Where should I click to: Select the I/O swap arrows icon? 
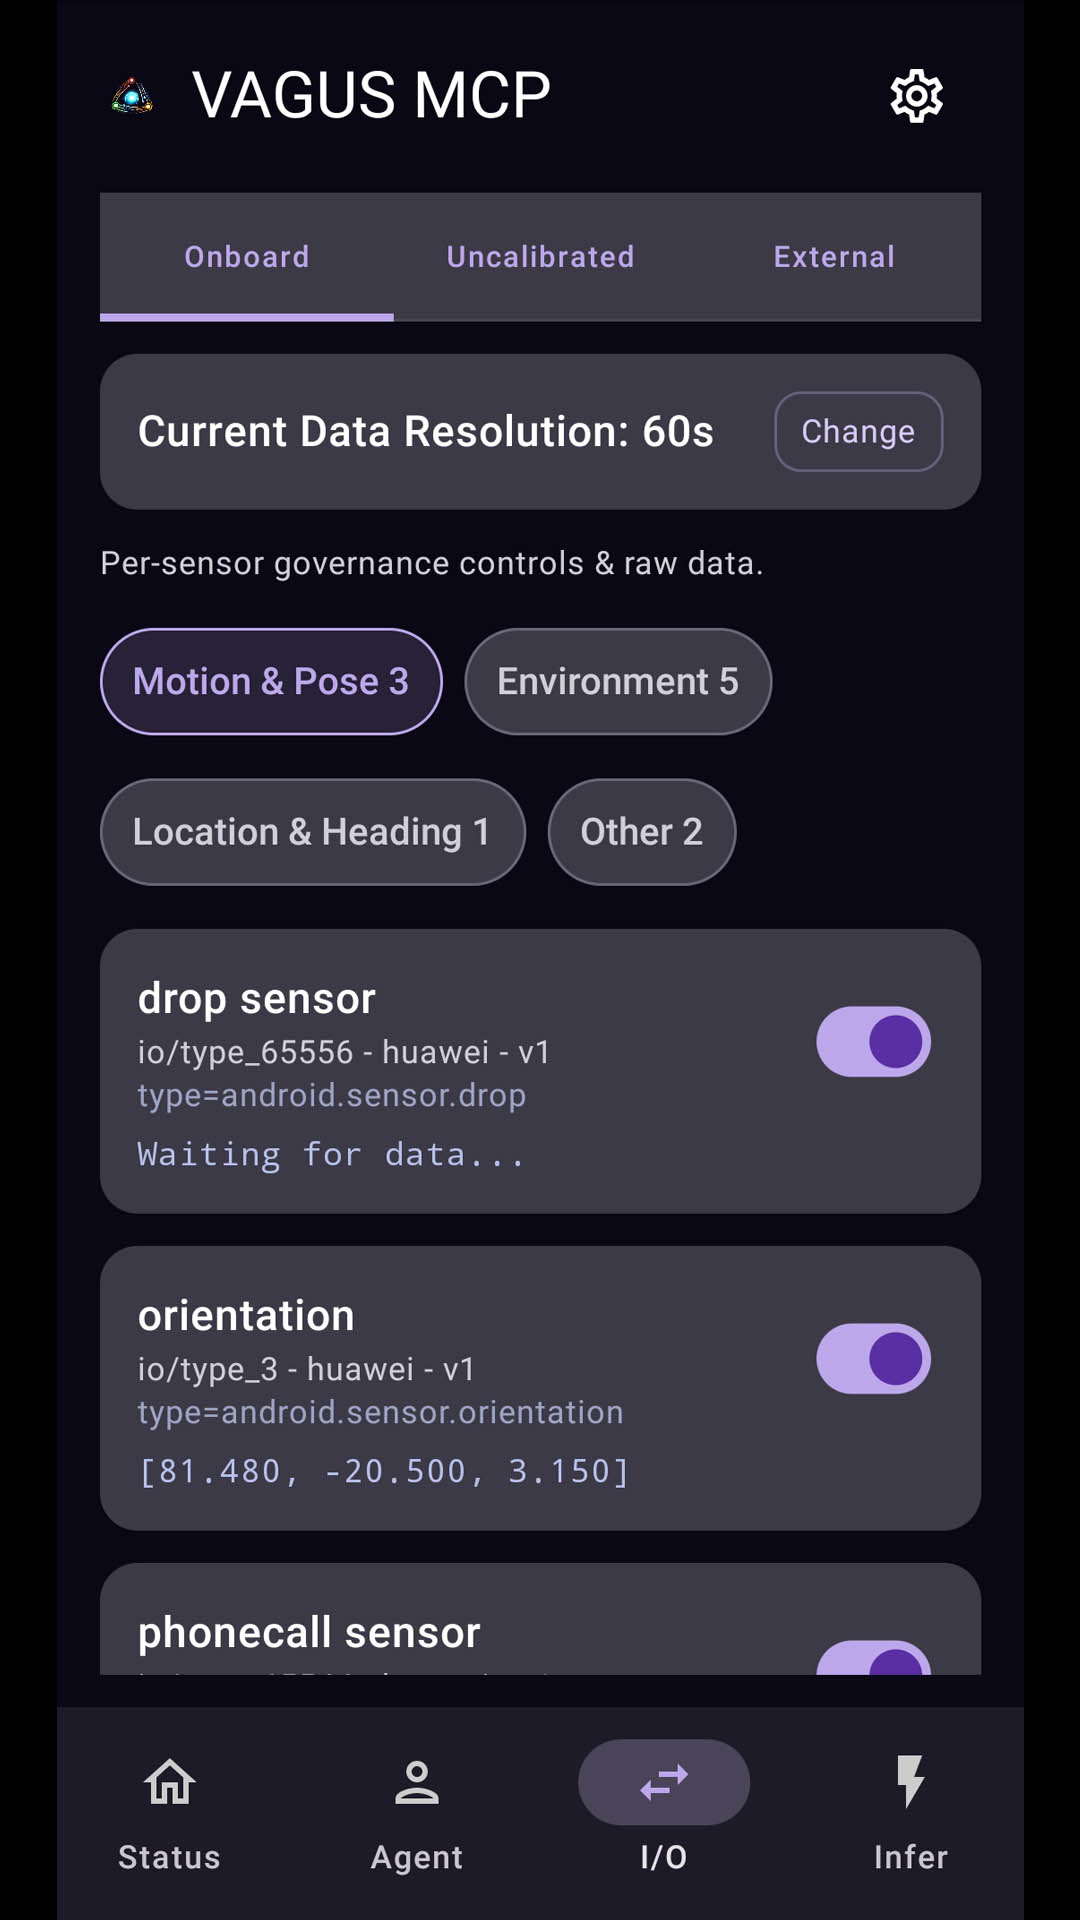664,1783
